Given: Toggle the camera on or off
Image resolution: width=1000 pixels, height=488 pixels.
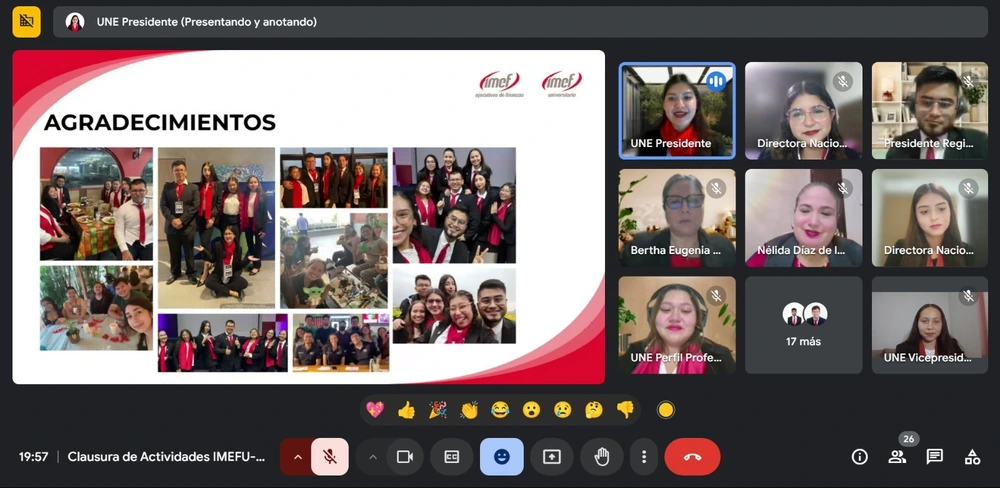Looking at the screenshot, I should [x=405, y=457].
